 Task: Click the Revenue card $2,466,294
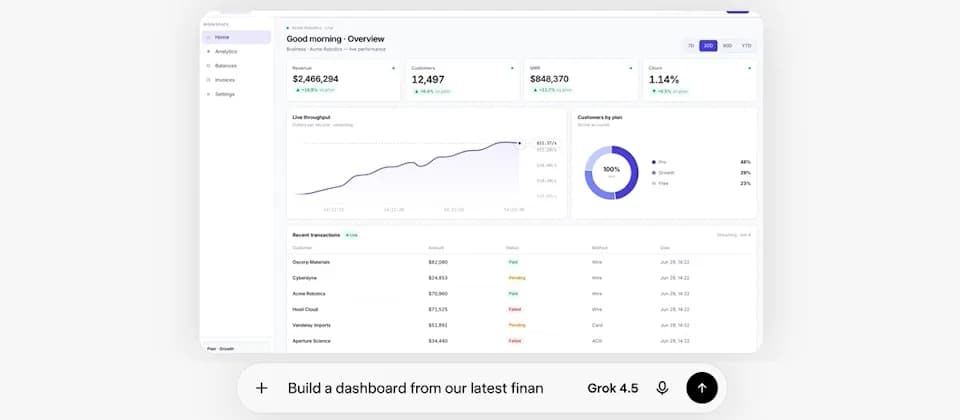343,80
